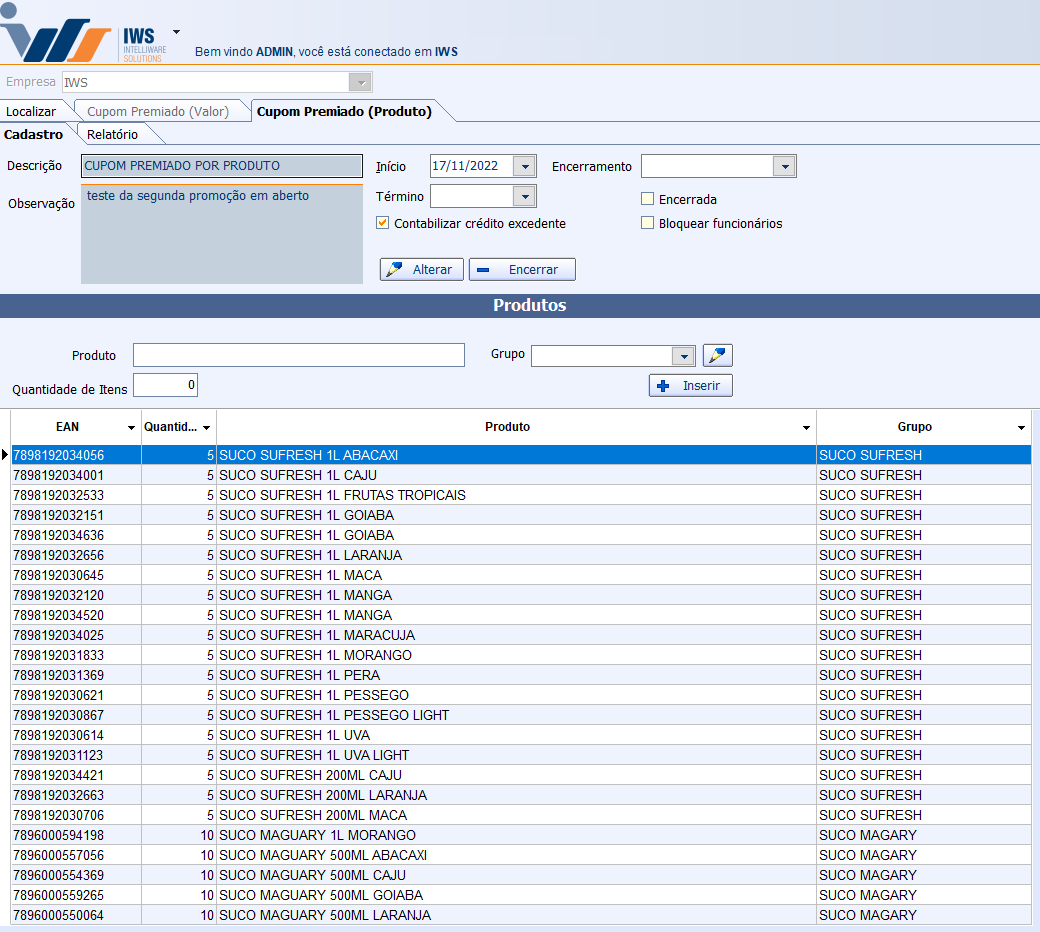1040x932 pixels.
Task: Expand the Término date picker
Action: click(524, 196)
